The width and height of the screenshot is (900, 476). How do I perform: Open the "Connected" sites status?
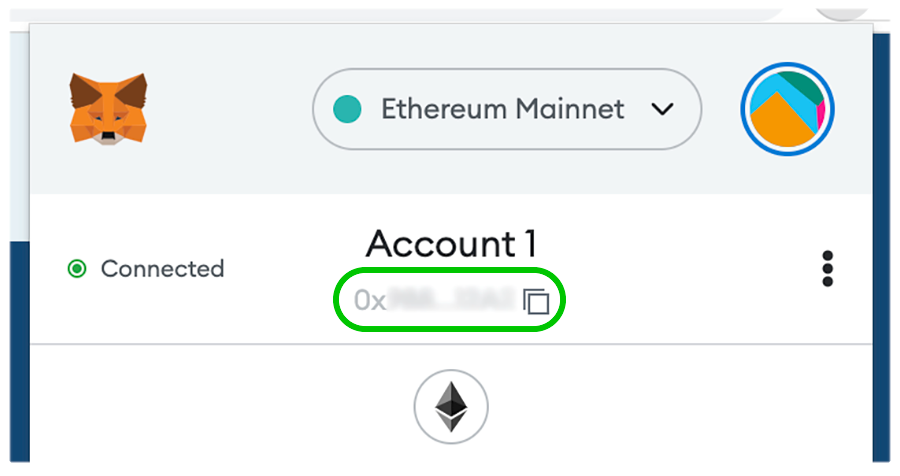point(161,269)
